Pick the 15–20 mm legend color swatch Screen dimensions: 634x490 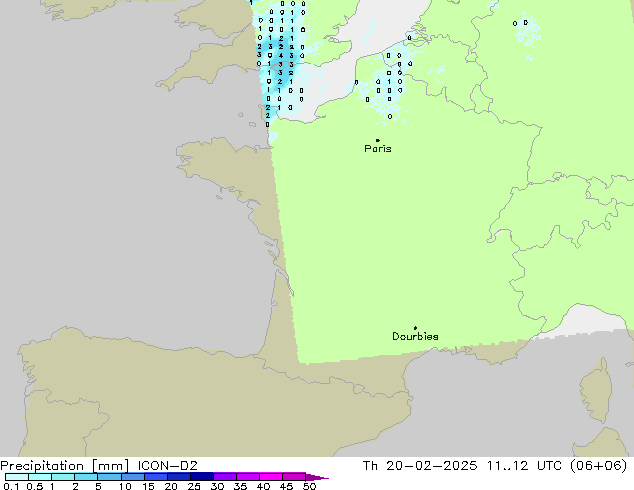coord(156,477)
